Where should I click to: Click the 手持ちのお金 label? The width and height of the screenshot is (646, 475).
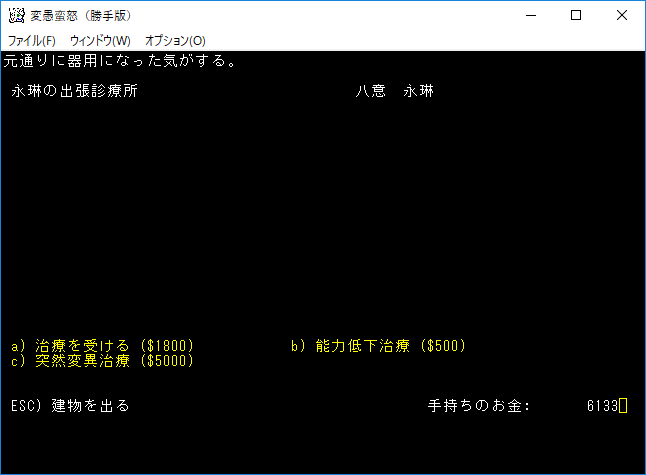click(x=479, y=406)
